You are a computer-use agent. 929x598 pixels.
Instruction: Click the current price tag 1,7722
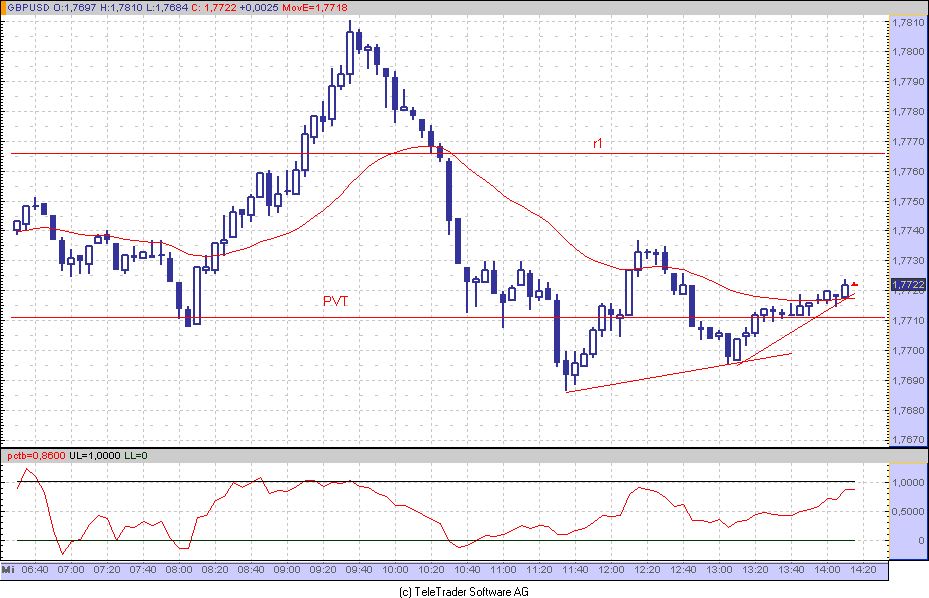pos(909,286)
